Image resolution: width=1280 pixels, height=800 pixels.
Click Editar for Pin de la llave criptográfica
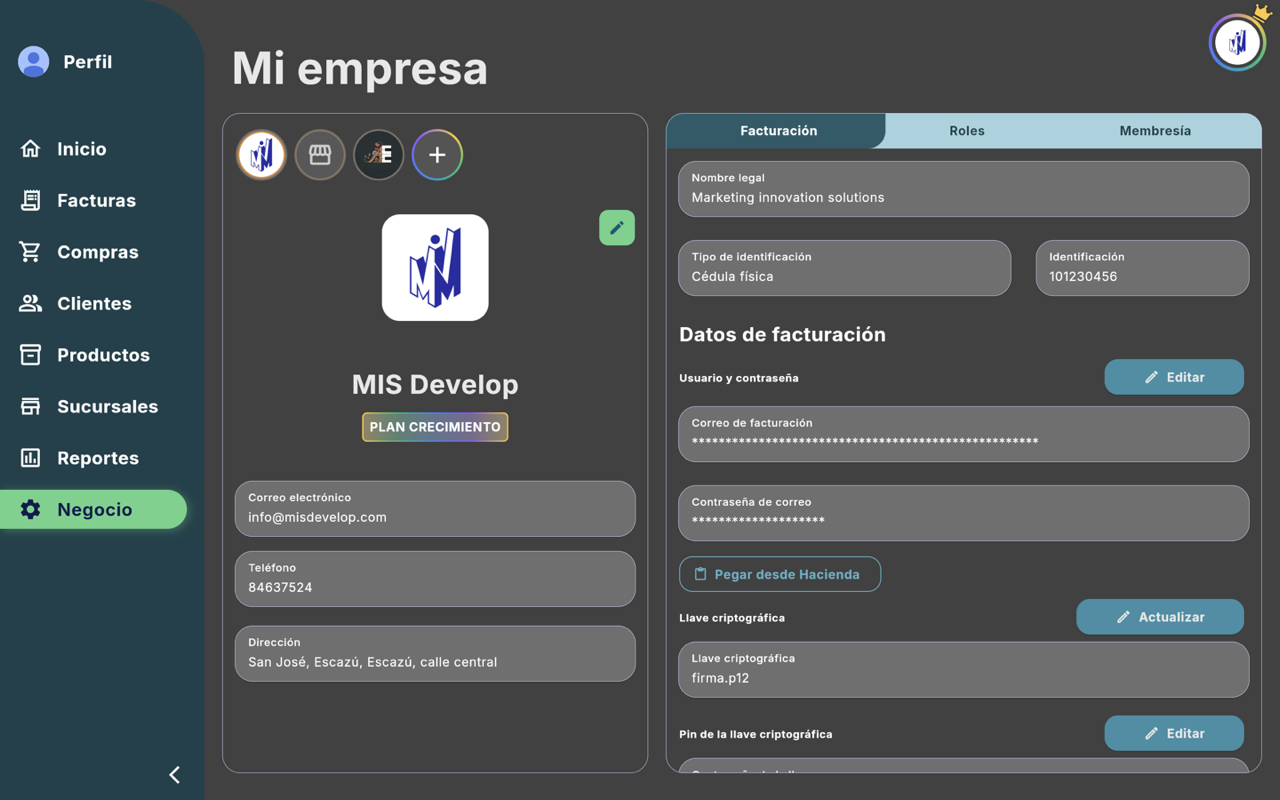click(1174, 733)
